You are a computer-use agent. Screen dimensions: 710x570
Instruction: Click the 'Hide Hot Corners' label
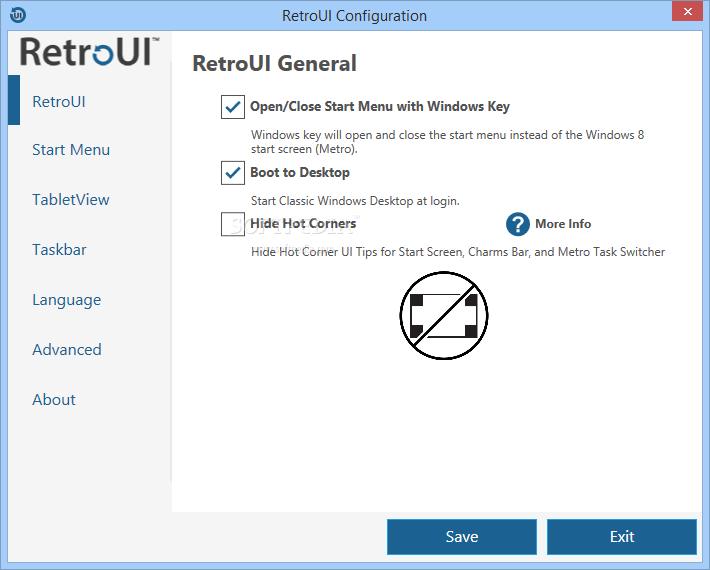coord(303,224)
